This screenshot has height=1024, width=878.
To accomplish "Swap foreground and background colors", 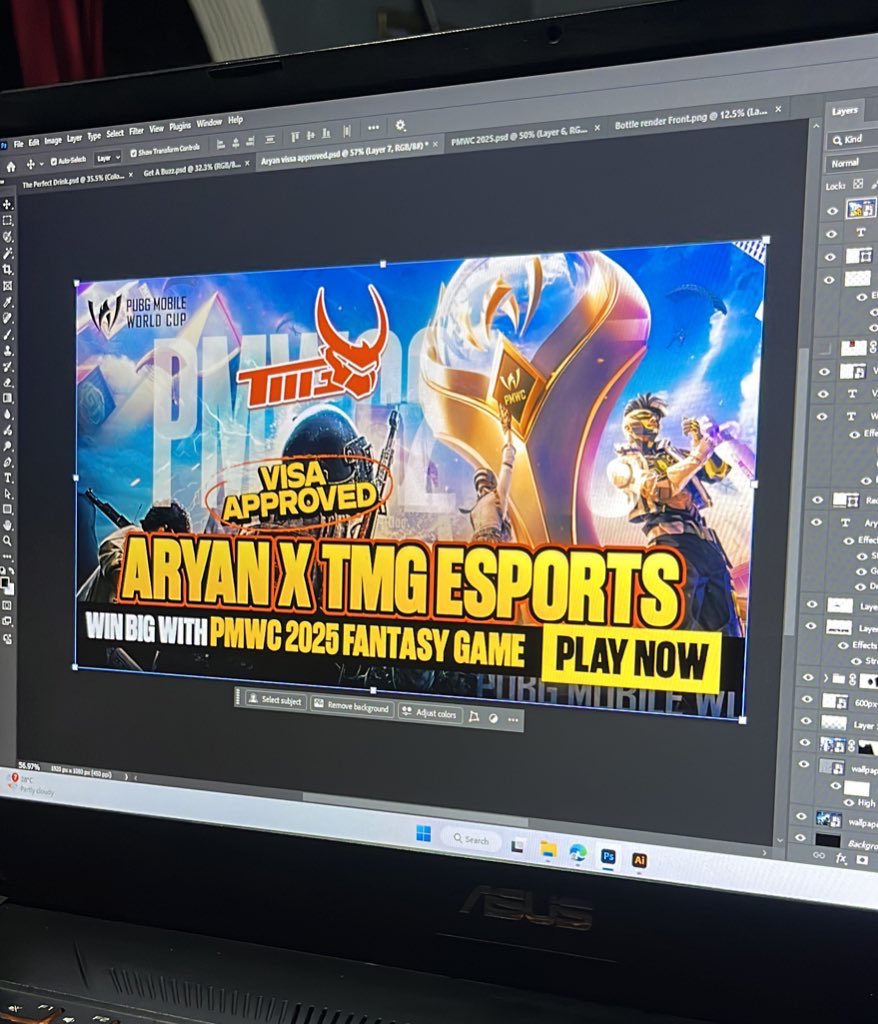I will tap(11, 572).
